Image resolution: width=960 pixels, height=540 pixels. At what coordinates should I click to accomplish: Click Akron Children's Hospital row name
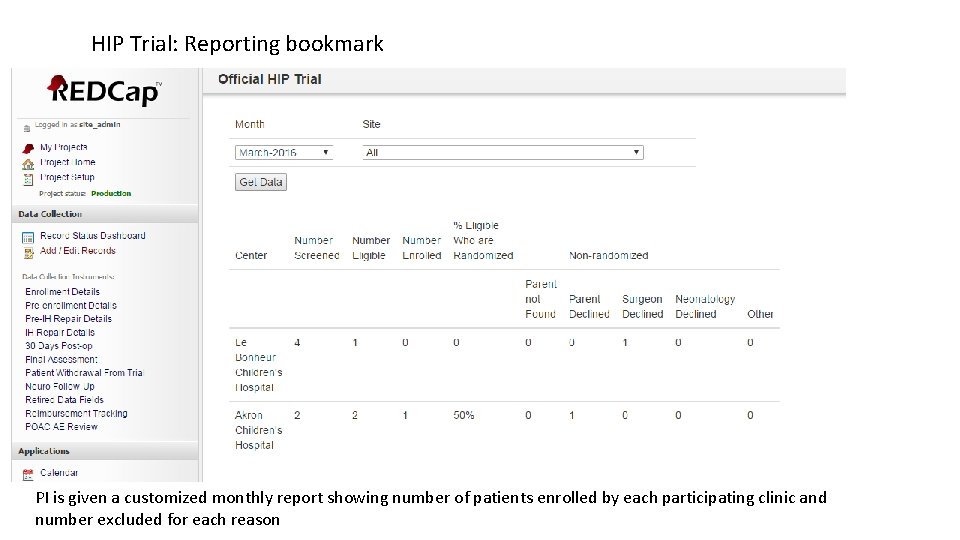point(258,430)
